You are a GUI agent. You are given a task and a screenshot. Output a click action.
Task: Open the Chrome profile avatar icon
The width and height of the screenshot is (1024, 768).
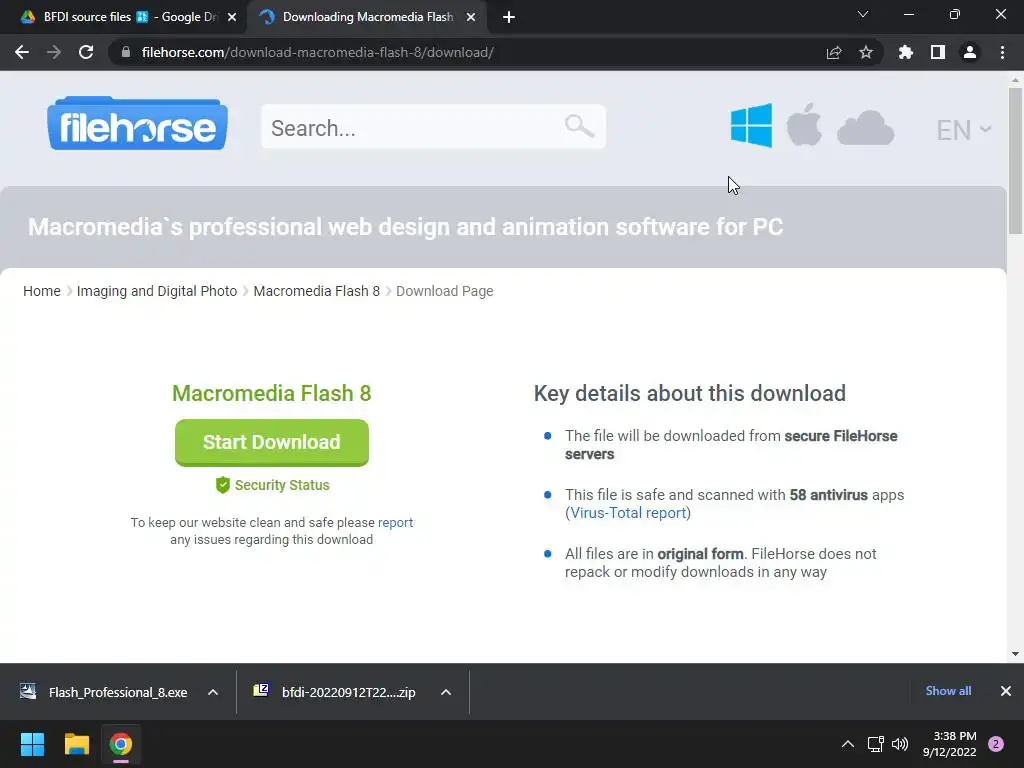(970, 52)
